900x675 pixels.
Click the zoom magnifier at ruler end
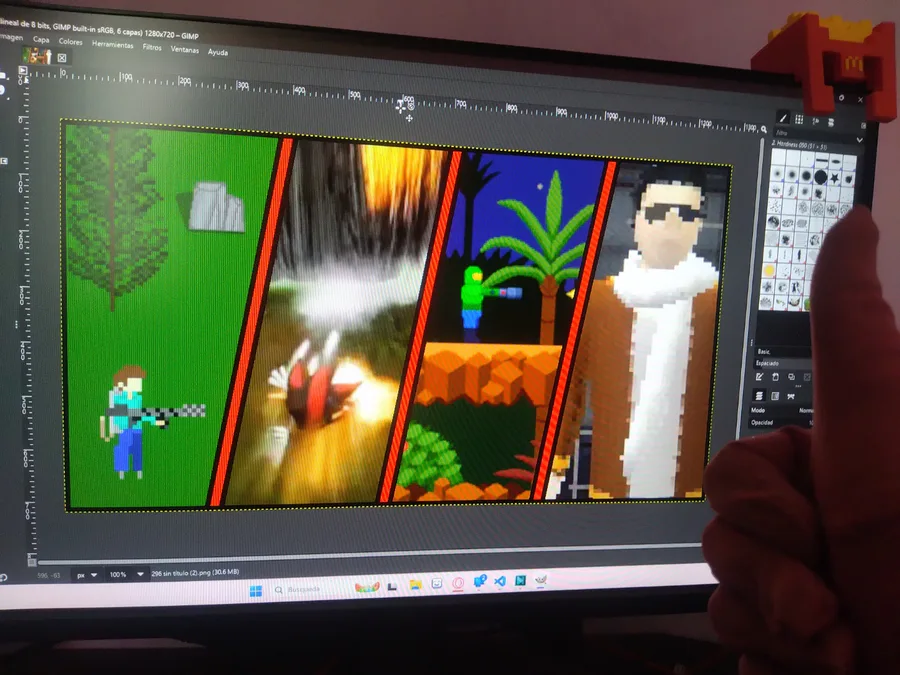[x=763, y=130]
